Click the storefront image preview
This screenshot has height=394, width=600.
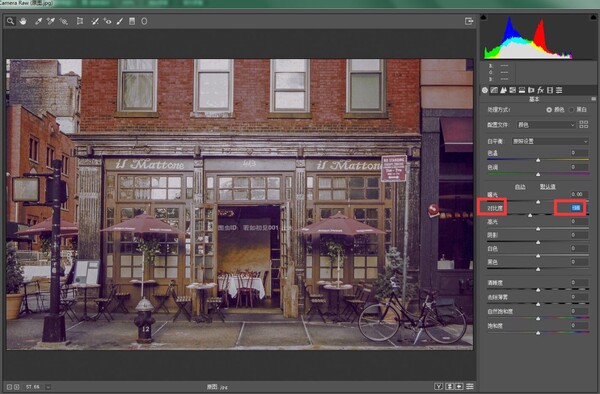tap(240, 204)
